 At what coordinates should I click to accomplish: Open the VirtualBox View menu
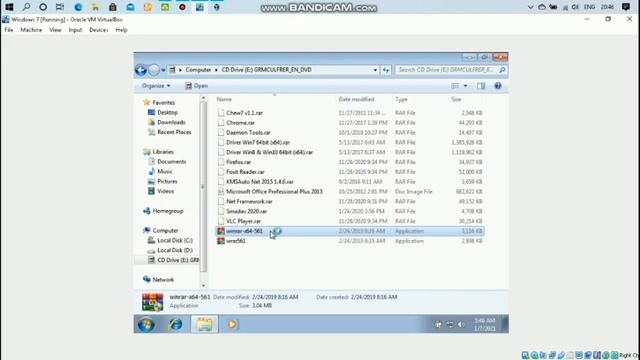[55, 30]
